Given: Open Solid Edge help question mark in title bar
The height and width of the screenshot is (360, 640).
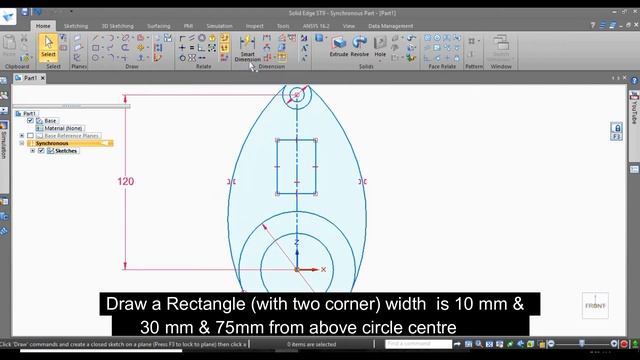Looking at the screenshot, I should pyautogui.click(x=593, y=25).
